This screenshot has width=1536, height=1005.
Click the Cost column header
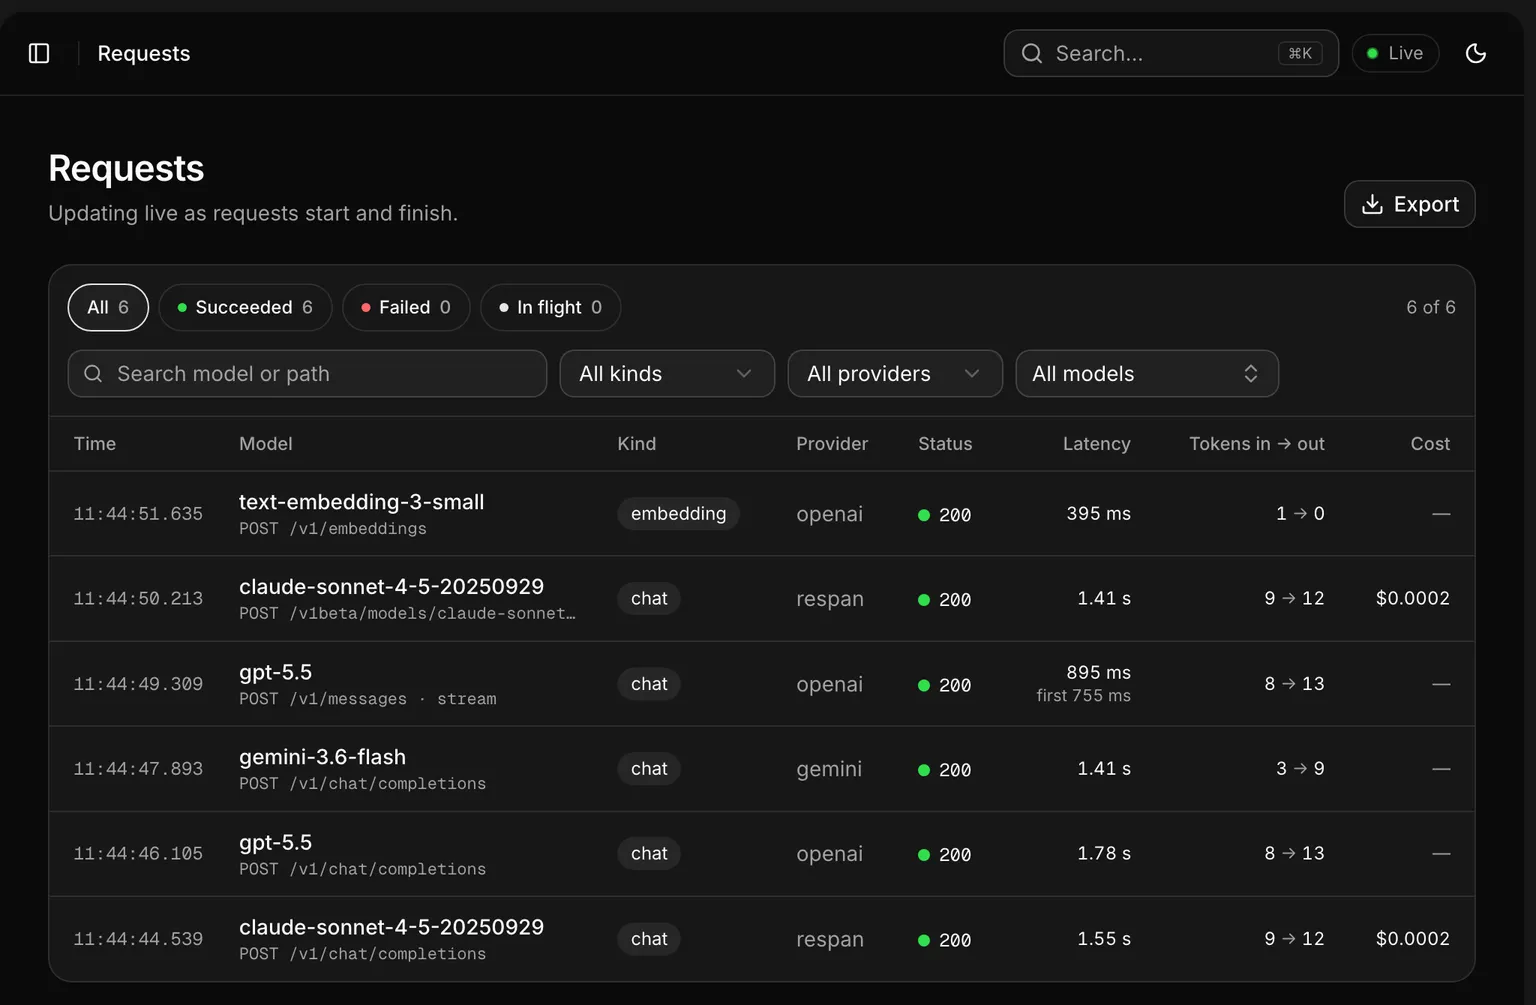tap(1430, 444)
